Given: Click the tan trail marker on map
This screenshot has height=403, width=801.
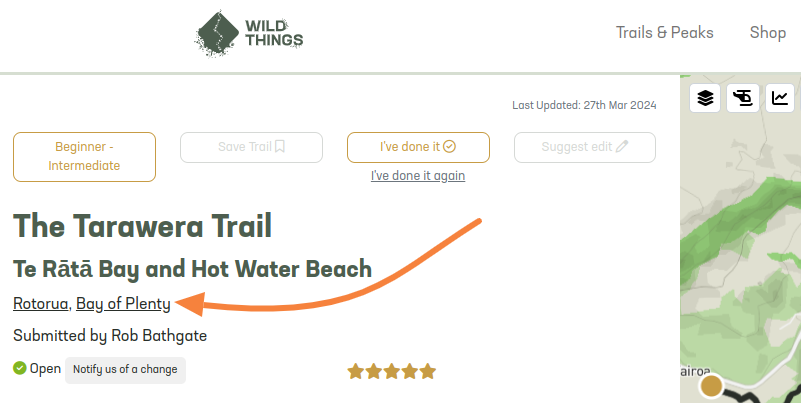Looking at the screenshot, I should click(x=711, y=386).
